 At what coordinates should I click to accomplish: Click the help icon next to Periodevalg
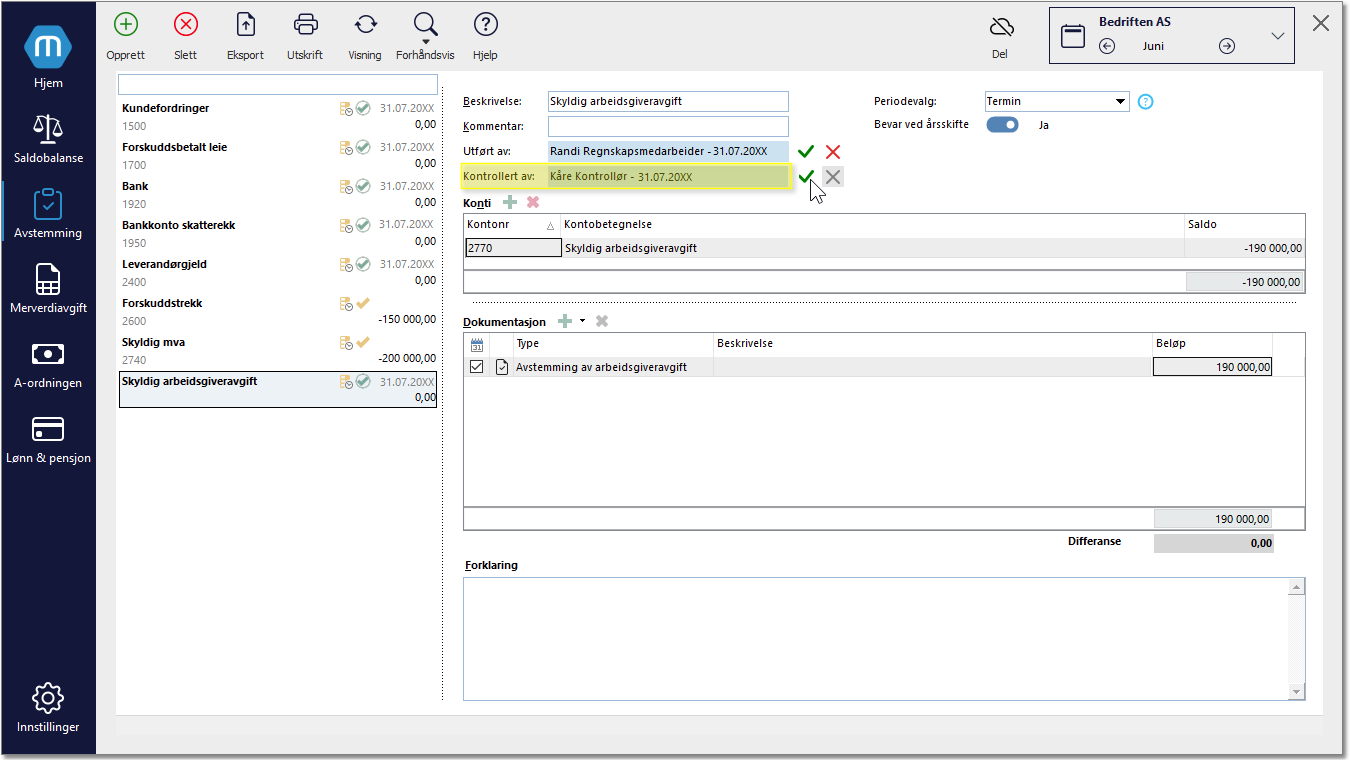[1146, 101]
